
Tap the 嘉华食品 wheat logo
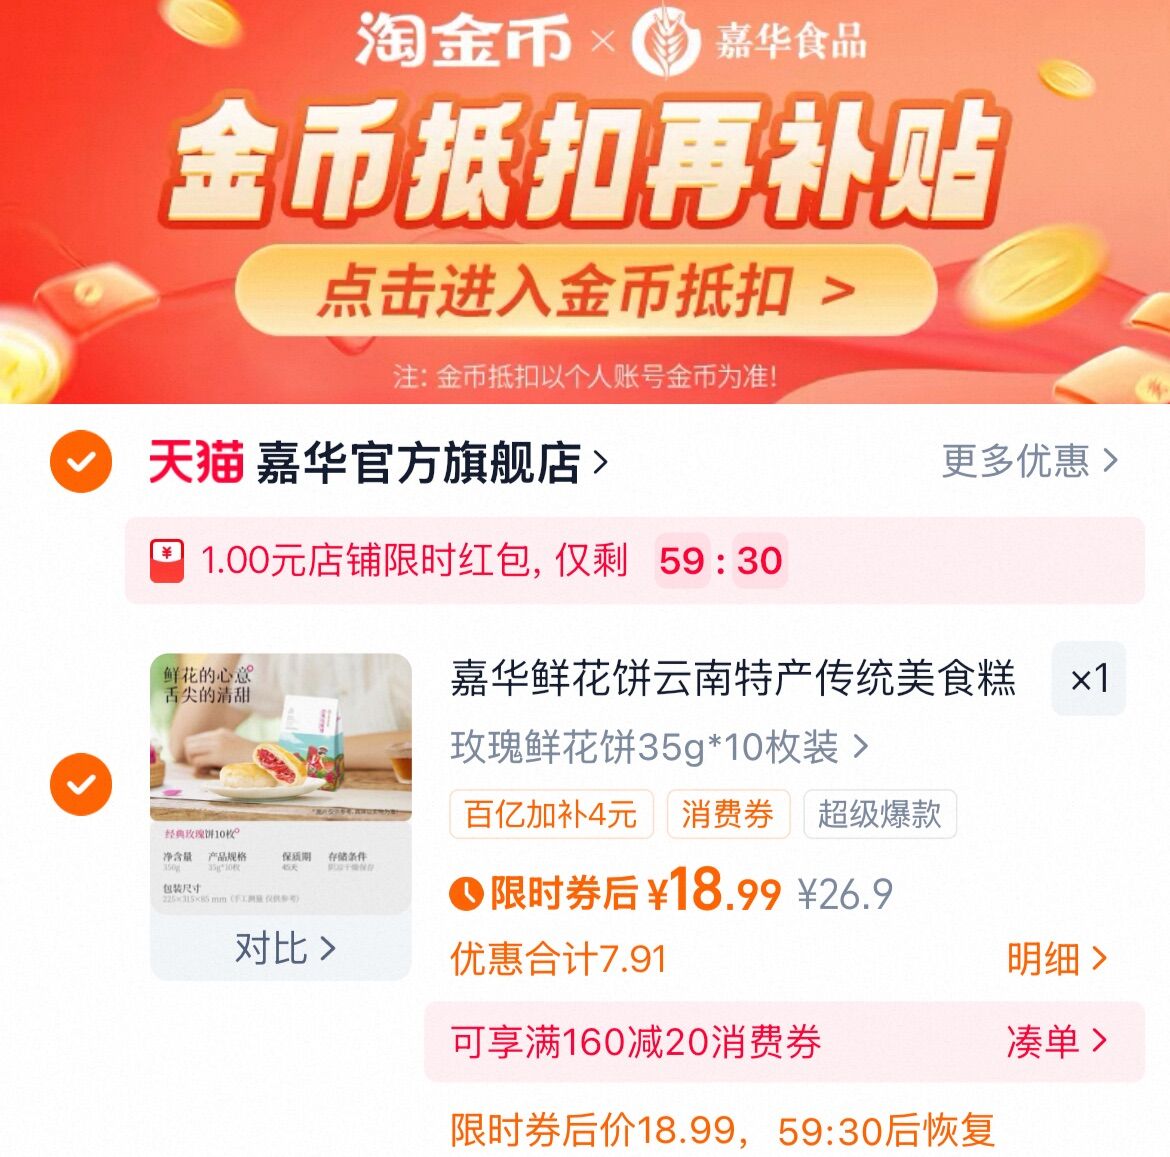tap(666, 41)
